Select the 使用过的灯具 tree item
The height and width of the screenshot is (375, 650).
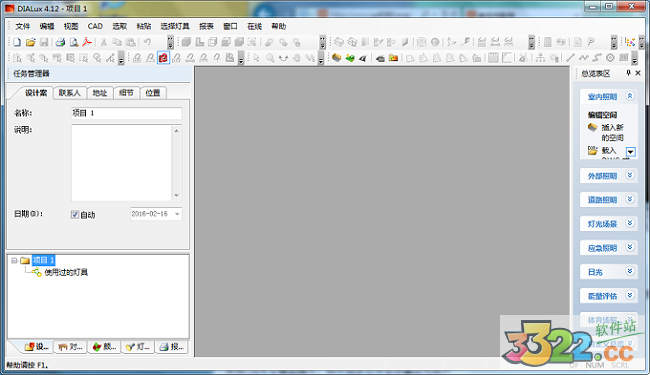click(x=66, y=272)
